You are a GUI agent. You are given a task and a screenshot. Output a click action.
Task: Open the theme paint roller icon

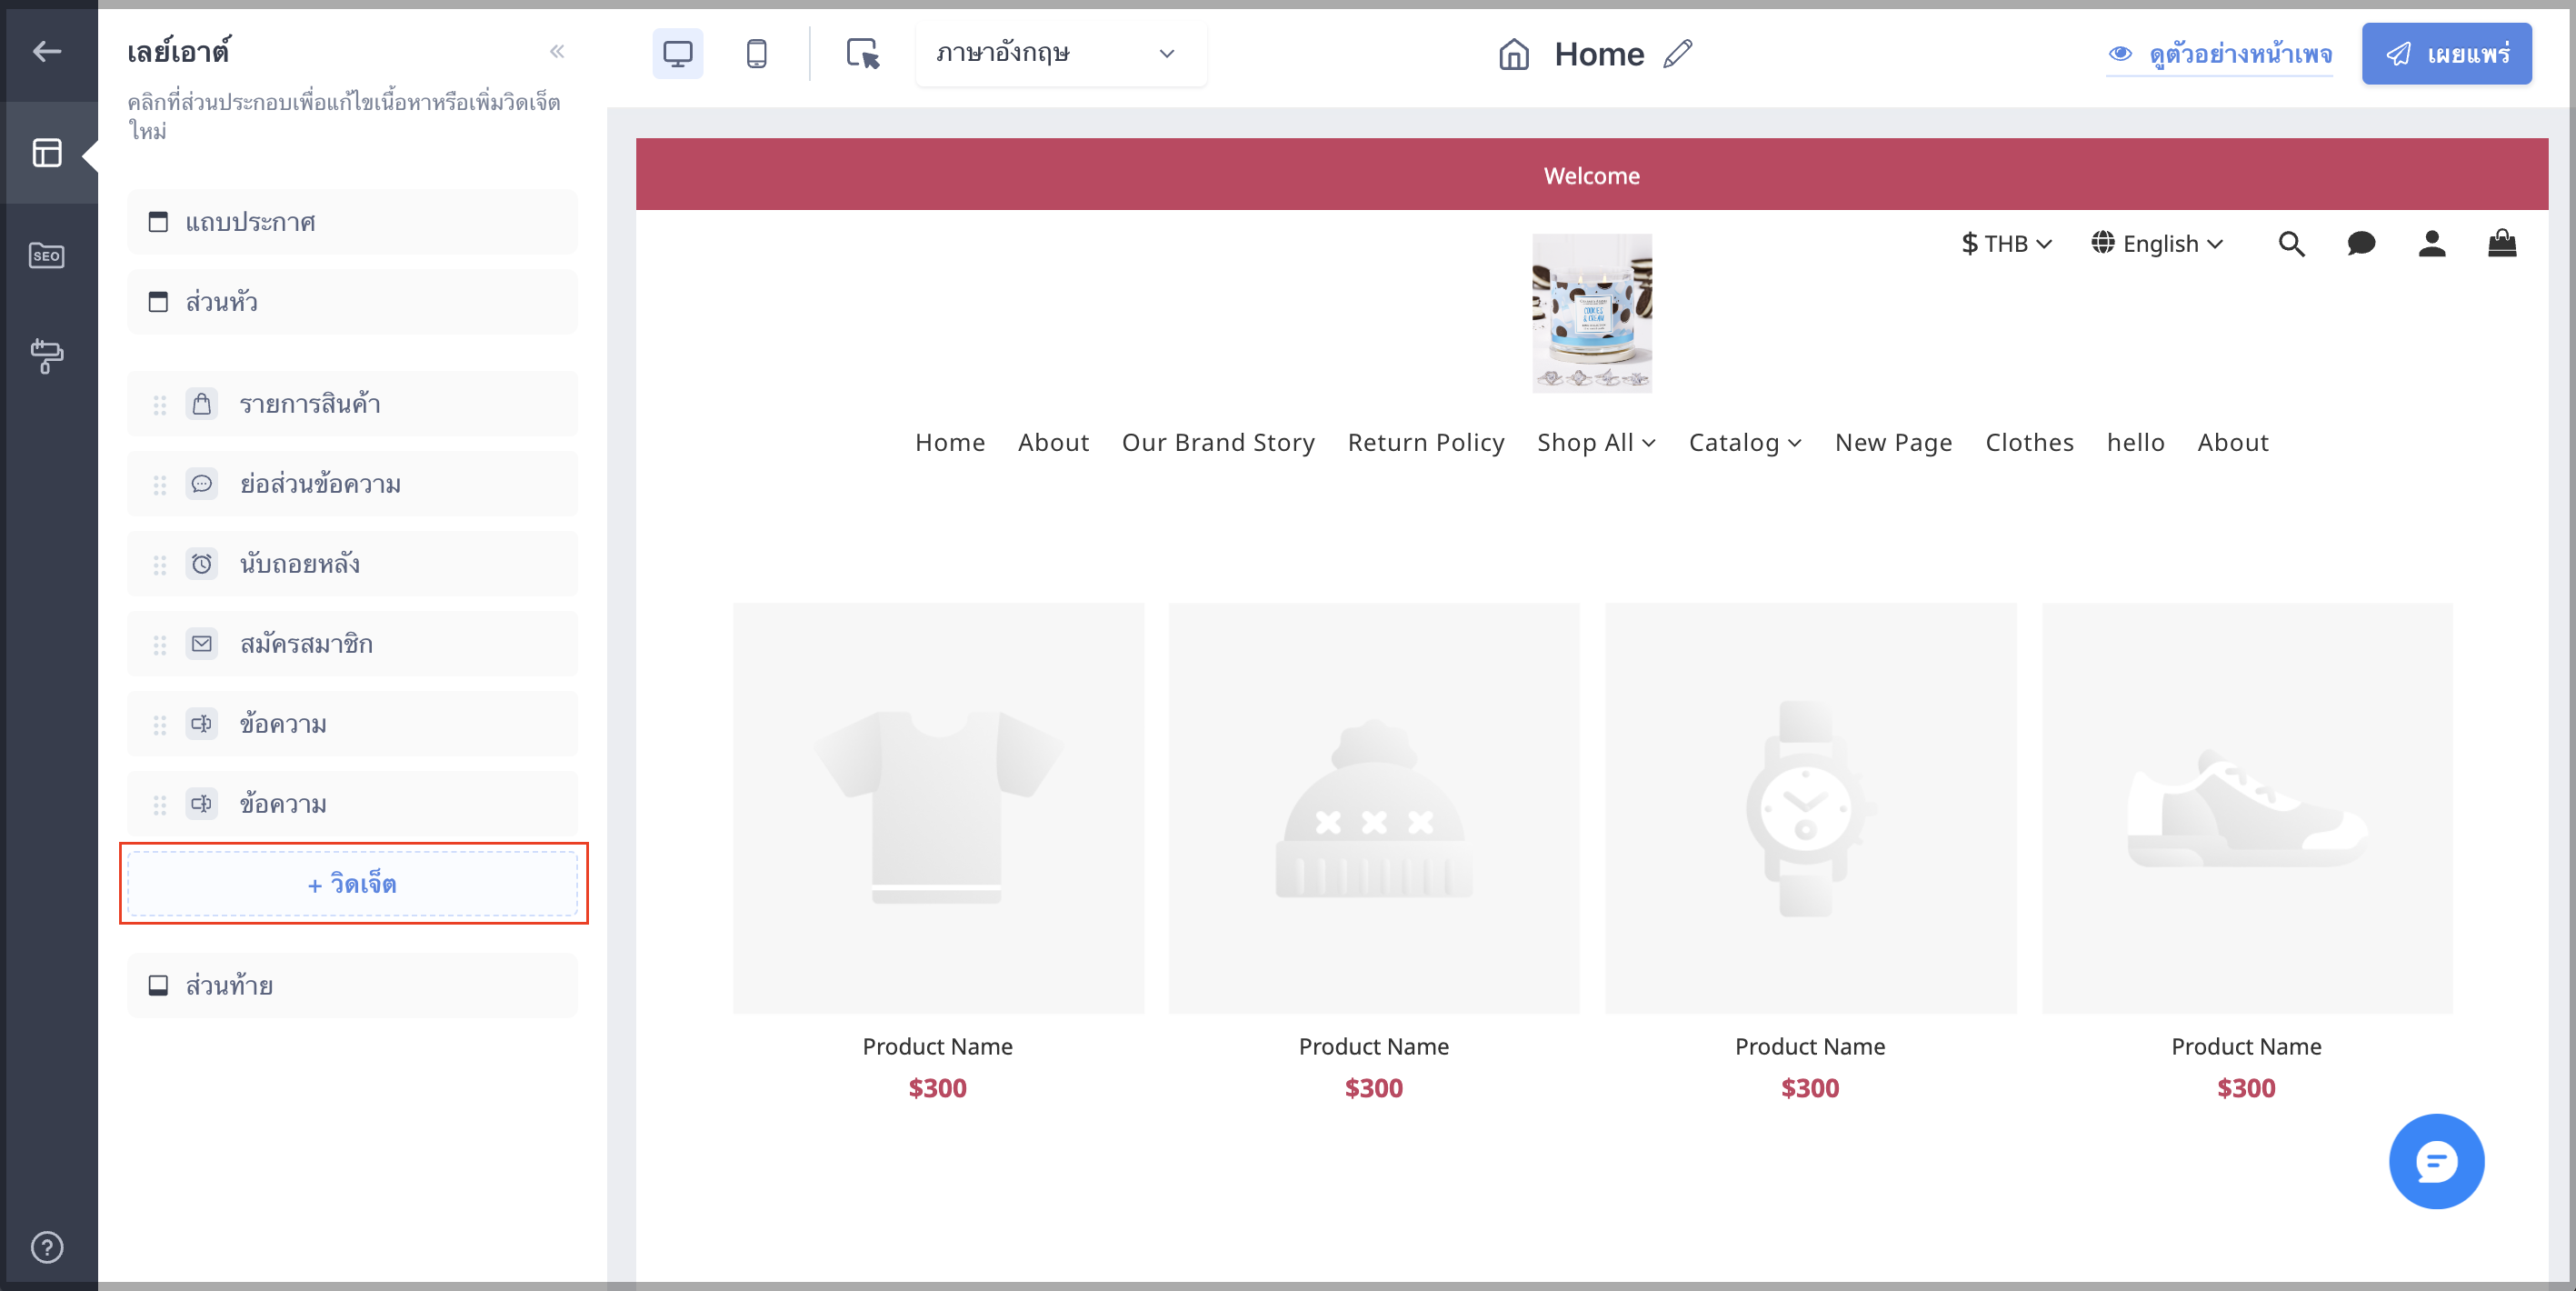coord(47,356)
